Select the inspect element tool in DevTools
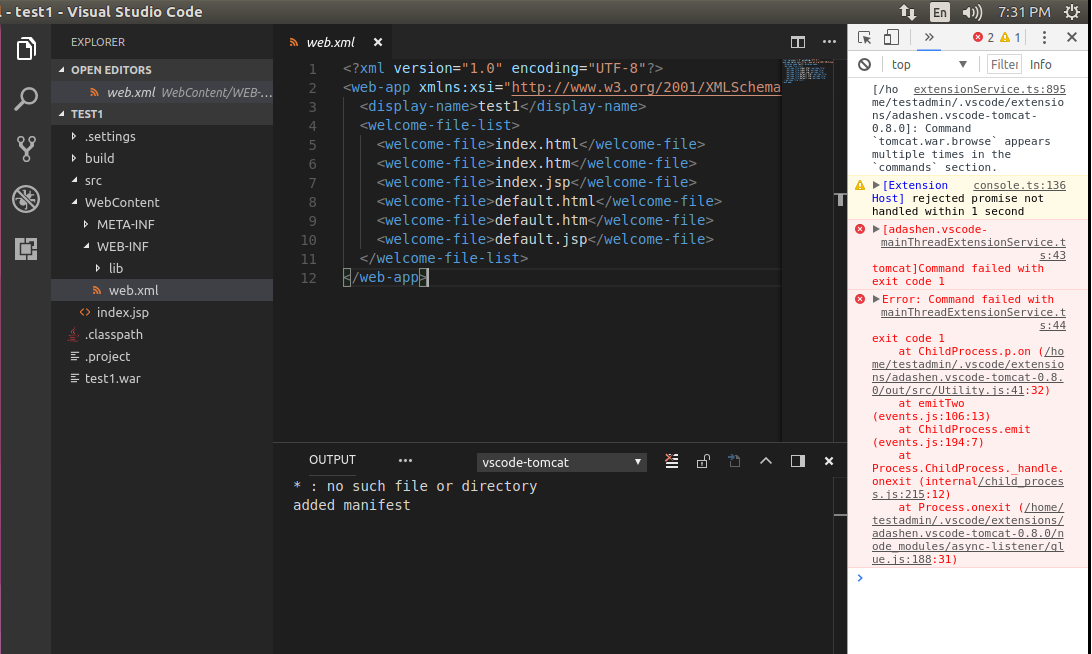Image resolution: width=1092 pixels, height=654 pixels. (x=866, y=36)
